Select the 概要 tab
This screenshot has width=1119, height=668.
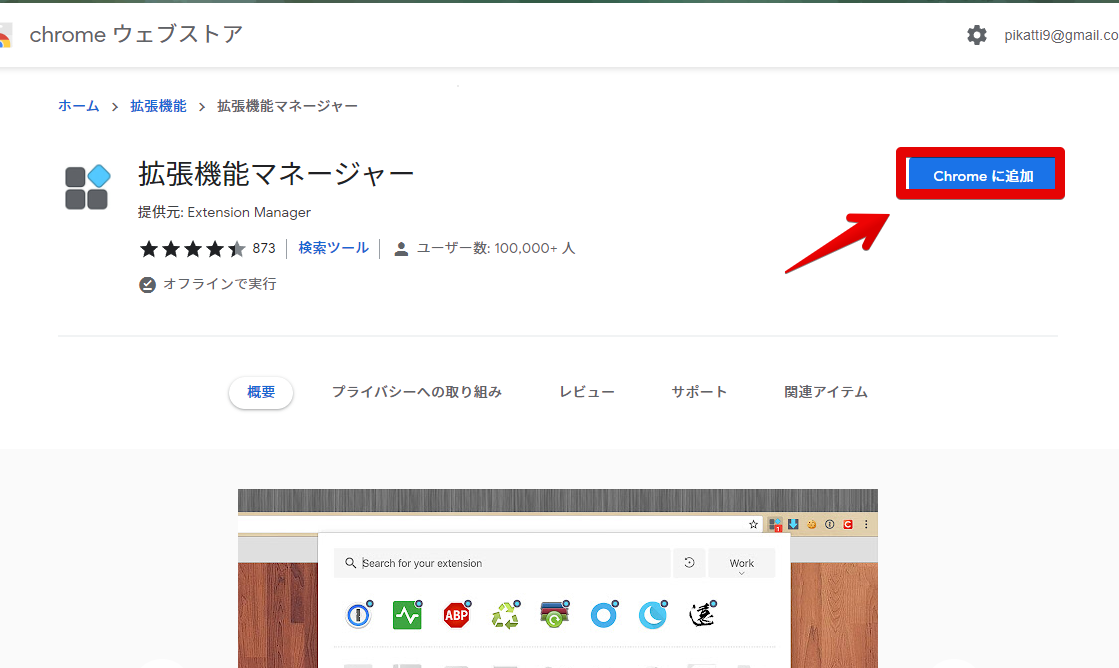[x=261, y=393]
